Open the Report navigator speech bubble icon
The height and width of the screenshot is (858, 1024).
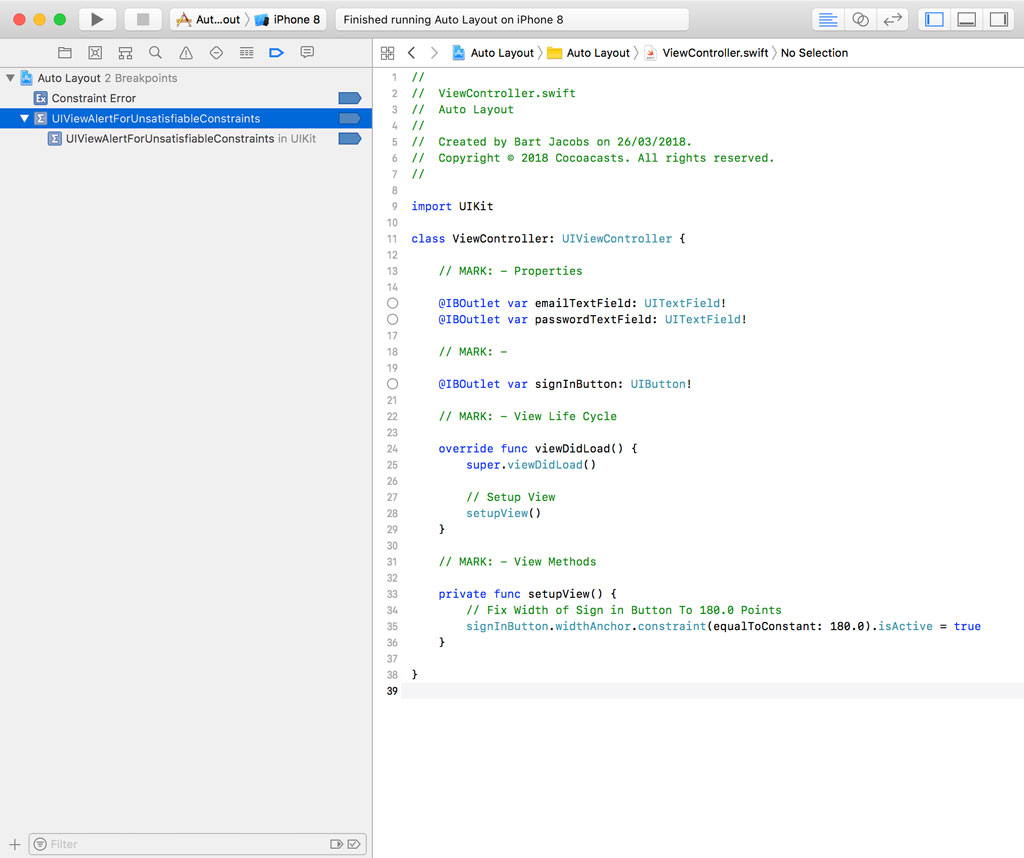pos(307,52)
